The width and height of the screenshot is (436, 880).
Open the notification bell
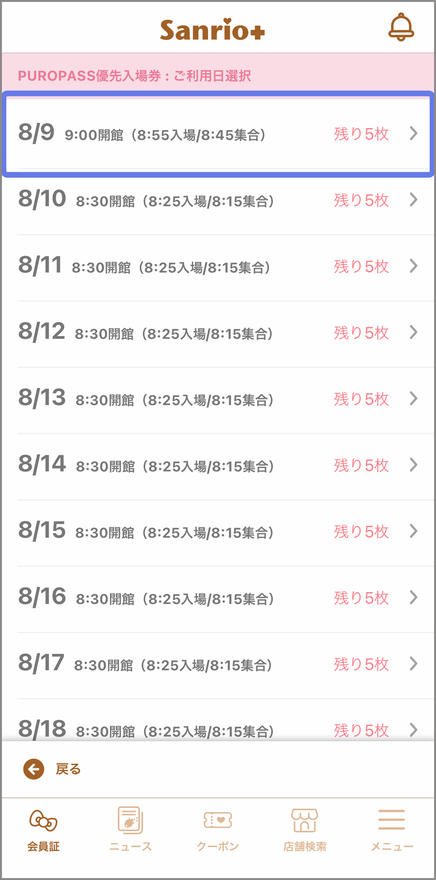tap(401, 27)
